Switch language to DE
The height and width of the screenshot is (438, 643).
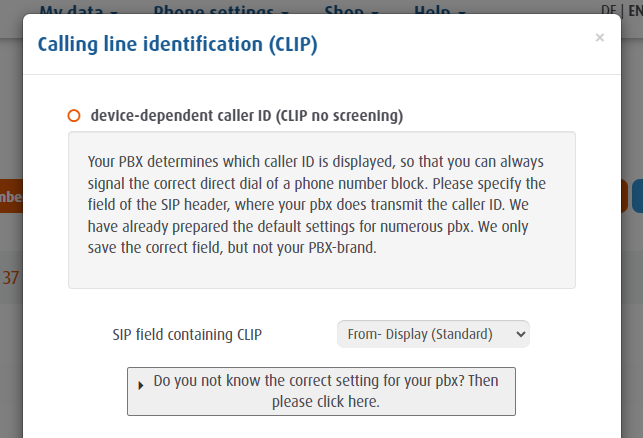[x=609, y=10]
